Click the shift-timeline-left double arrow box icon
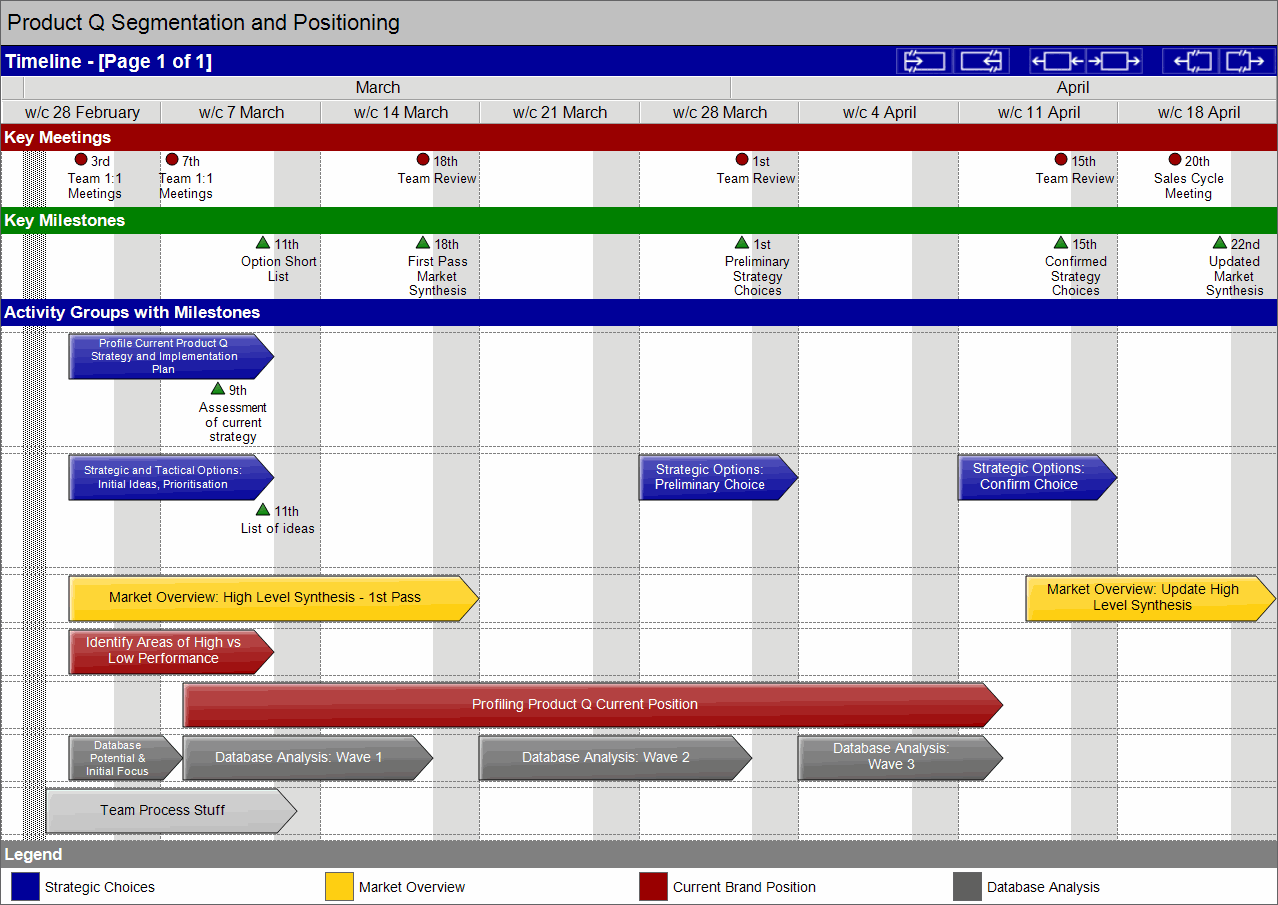1278x905 pixels. (1058, 61)
